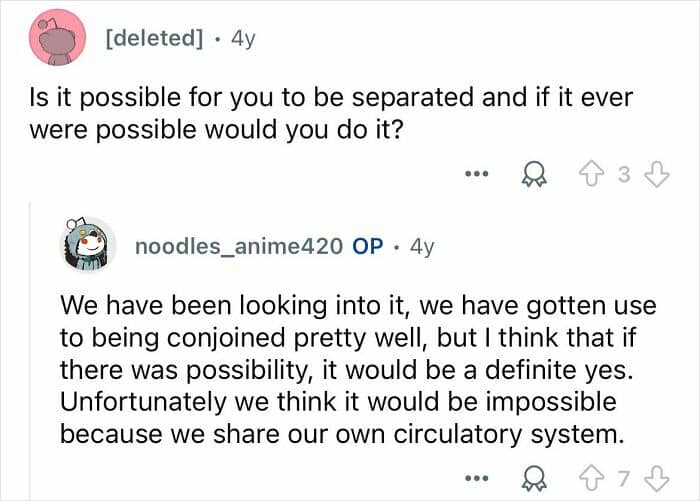Screen dimensions: 700x501
Task: Click the OP badge beside noodles_anime420
Action: tap(367, 246)
